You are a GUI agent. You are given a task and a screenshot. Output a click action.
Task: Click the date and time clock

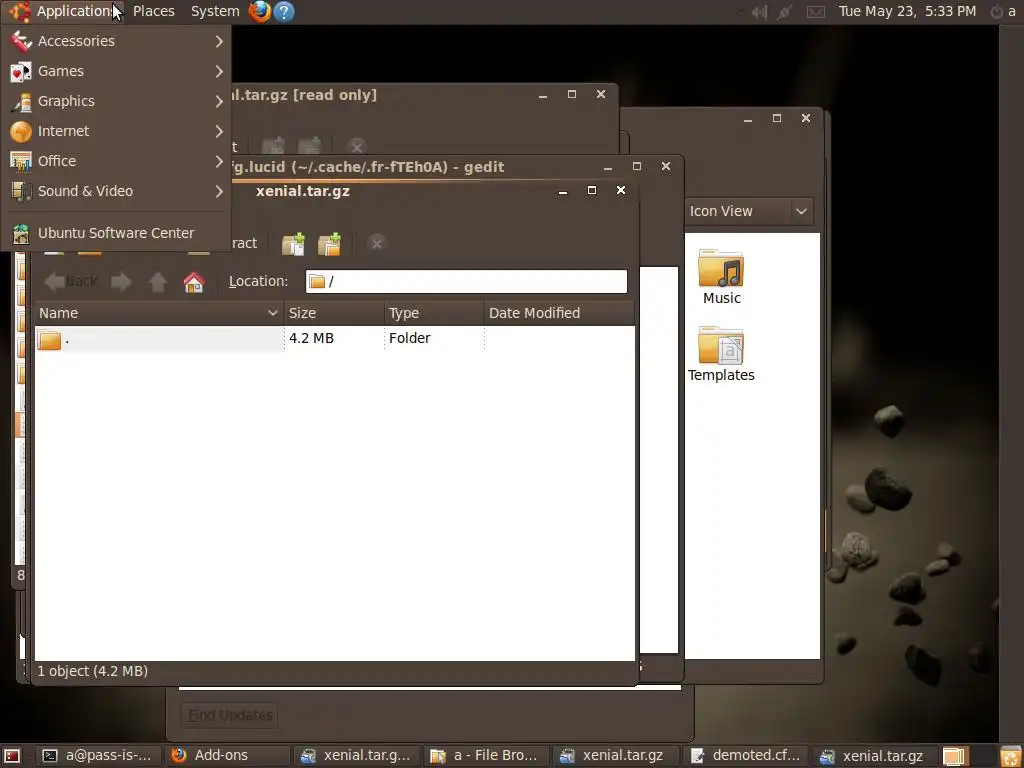click(x=907, y=11)
